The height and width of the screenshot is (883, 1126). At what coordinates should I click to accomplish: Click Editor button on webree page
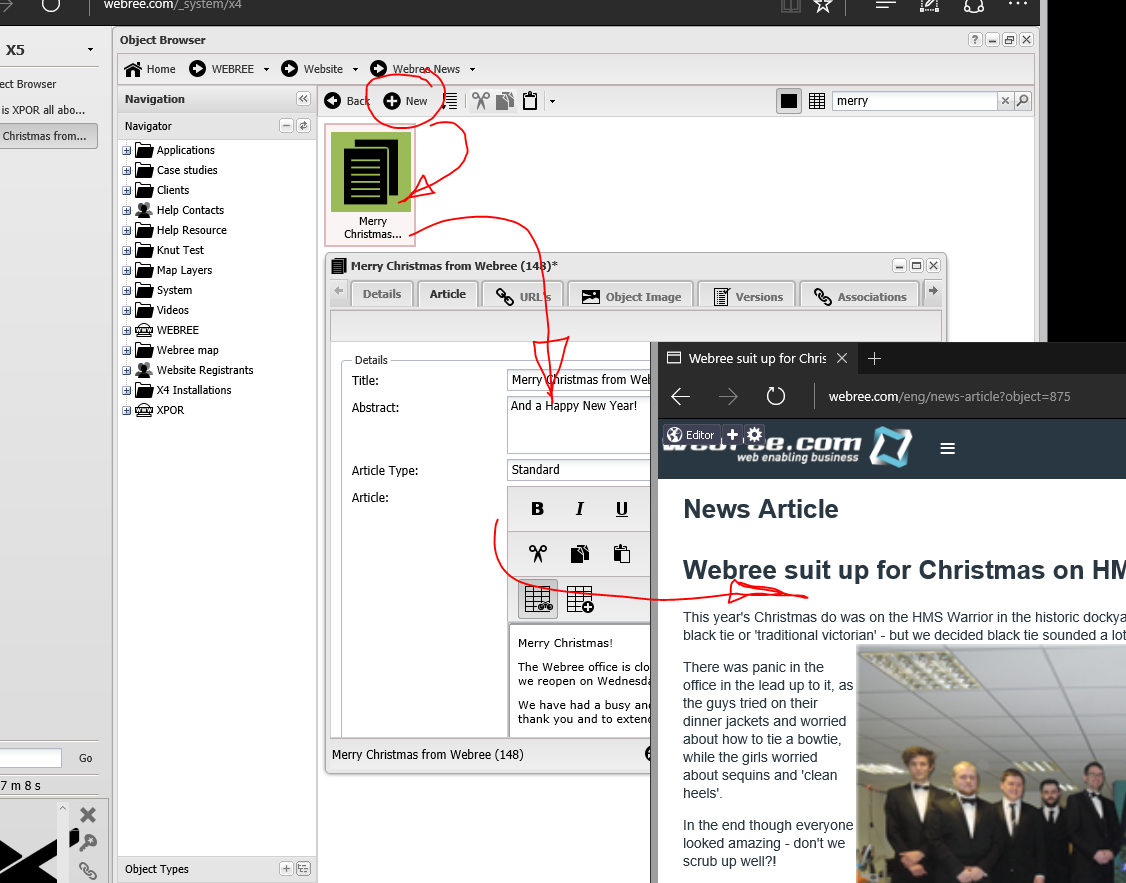pyautogui.click(x=691, y=434)
